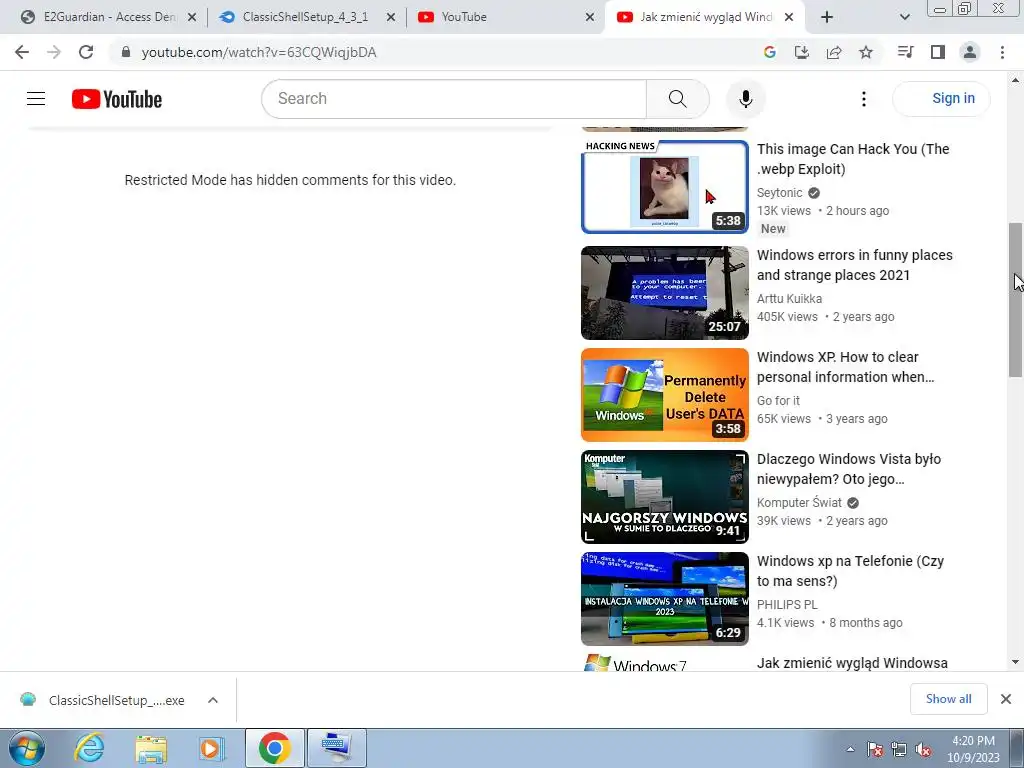The height and width of the screenshot is (768, 1024).
Task: Go back with browser back arrow
Action: 22,52
